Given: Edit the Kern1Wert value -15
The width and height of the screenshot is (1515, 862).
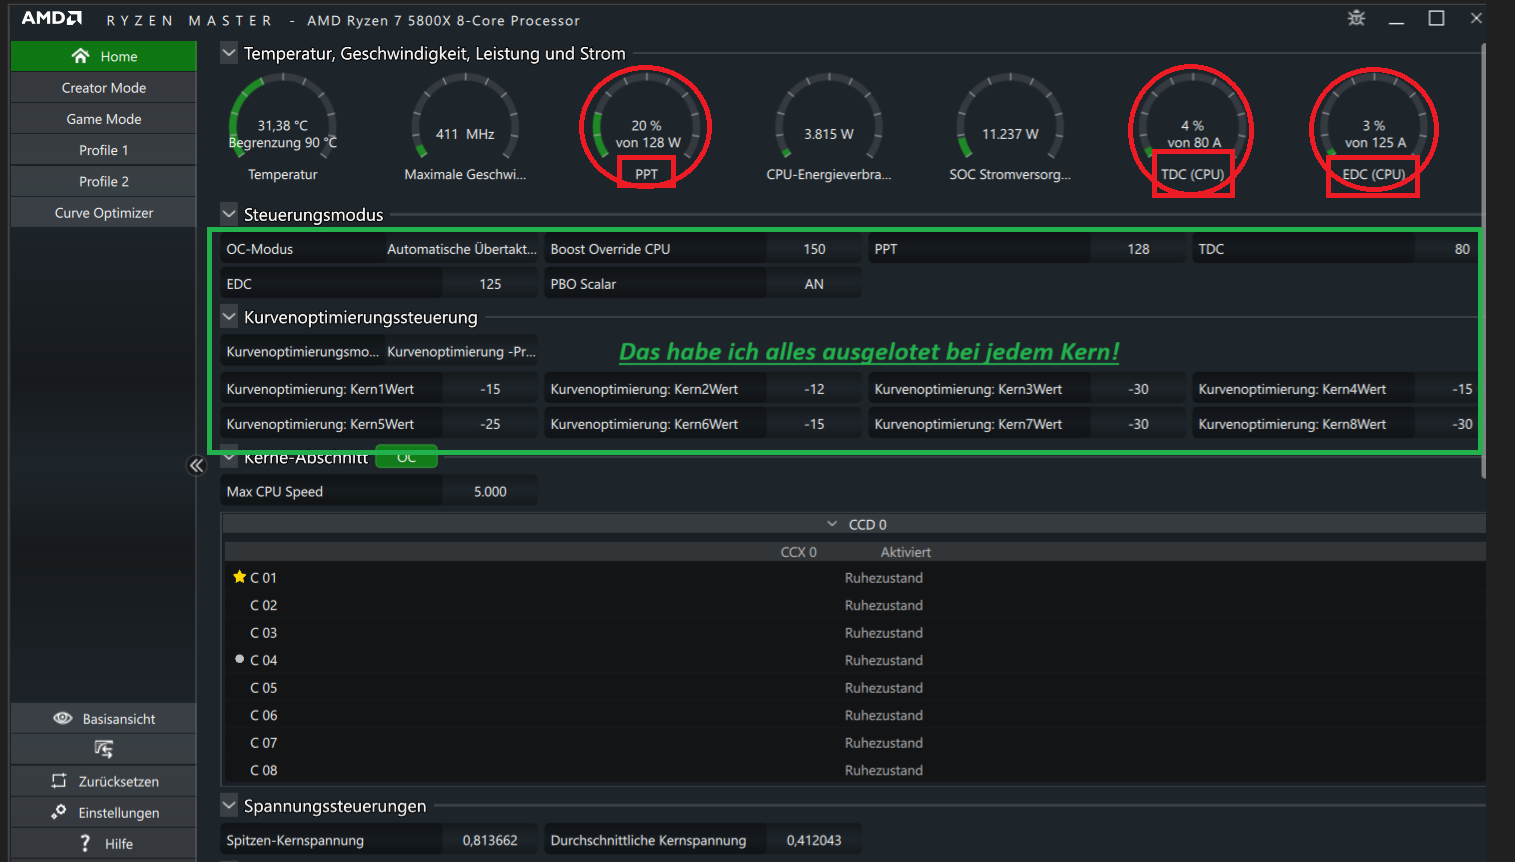Looking at the screenshot, I should click(490, 389).
